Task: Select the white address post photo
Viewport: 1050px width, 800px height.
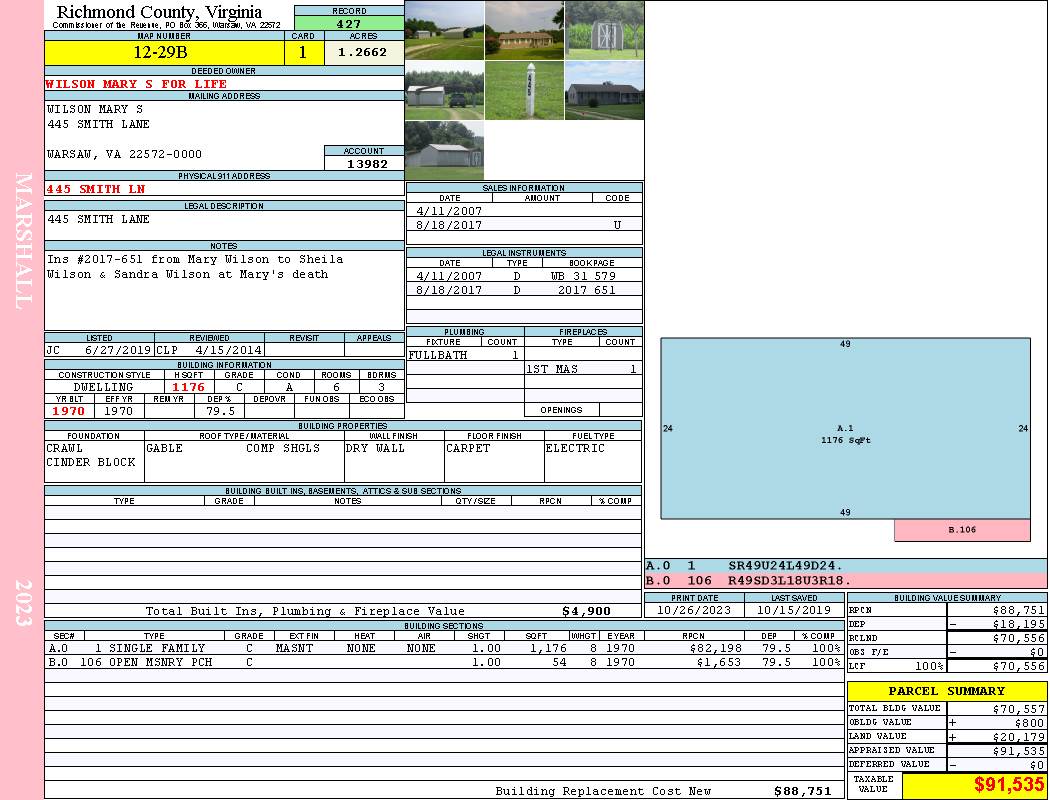Action: click(x=524, y=90)
